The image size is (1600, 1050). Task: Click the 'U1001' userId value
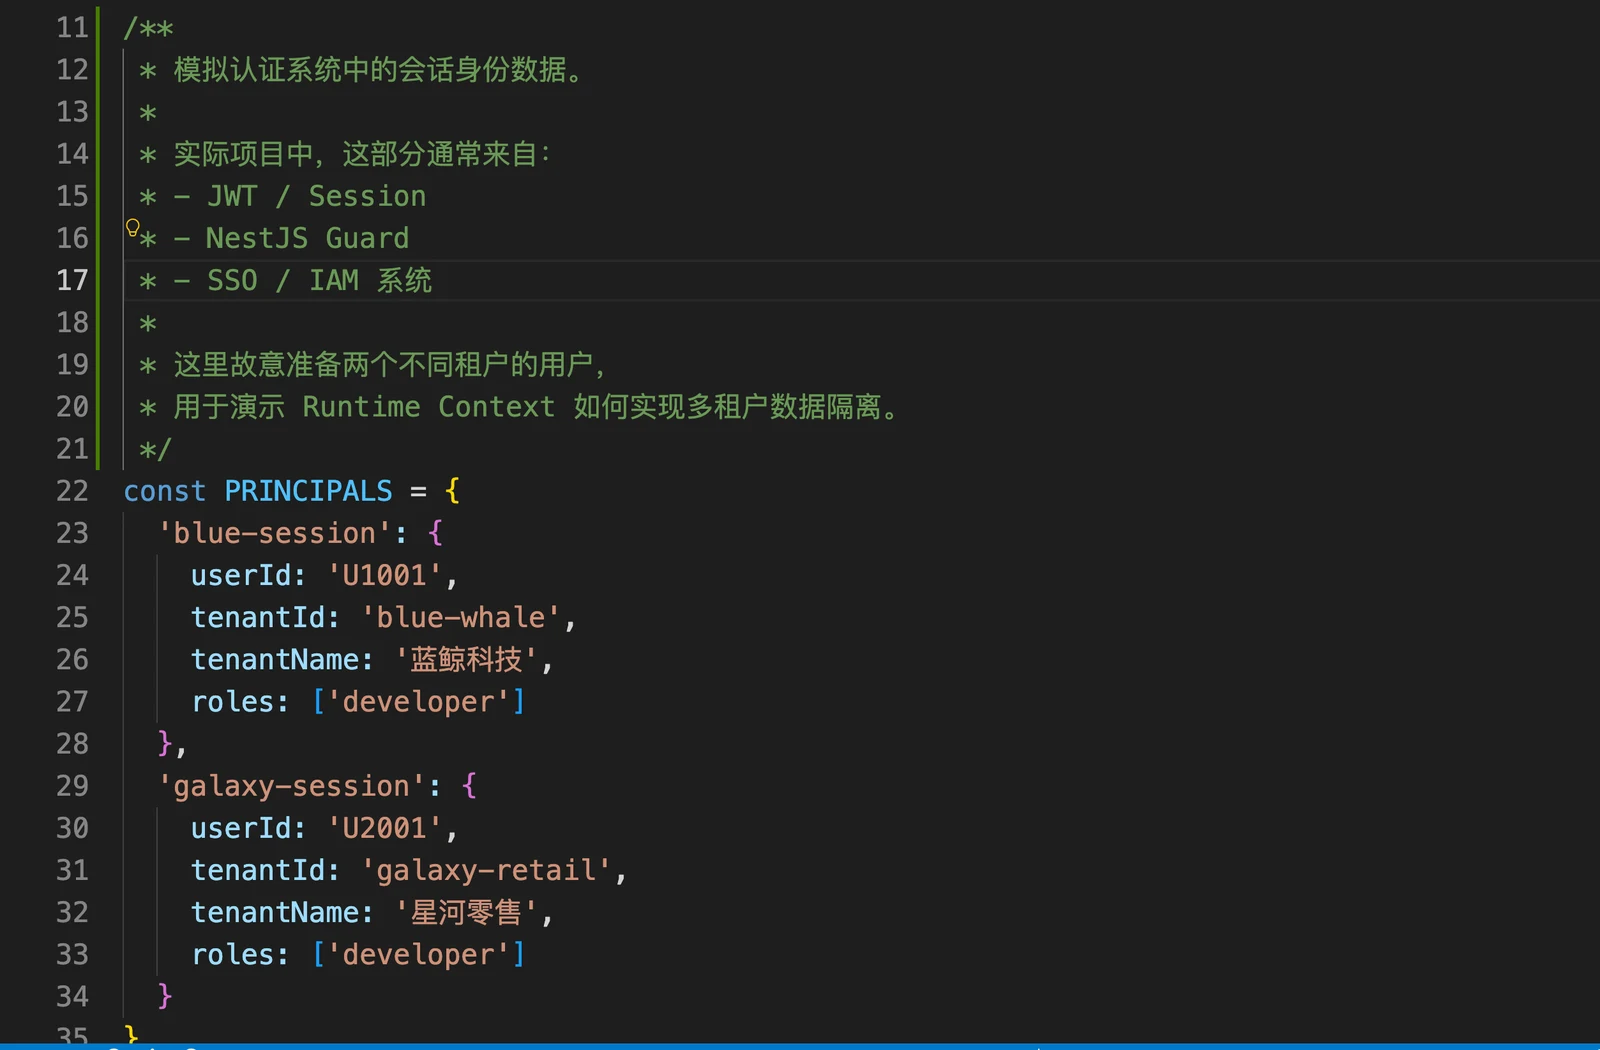click(385, 575)
